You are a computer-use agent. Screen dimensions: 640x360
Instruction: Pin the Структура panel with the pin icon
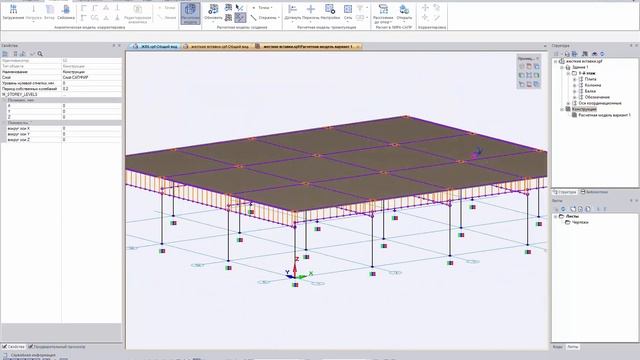pos(631,46)
